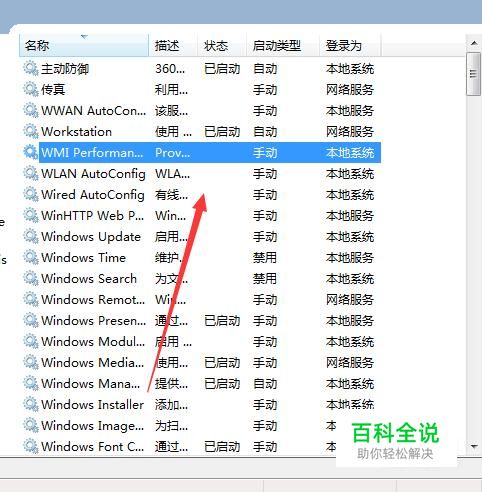
Task: Select the Windows Remote service name
Action: pos(93,300)
